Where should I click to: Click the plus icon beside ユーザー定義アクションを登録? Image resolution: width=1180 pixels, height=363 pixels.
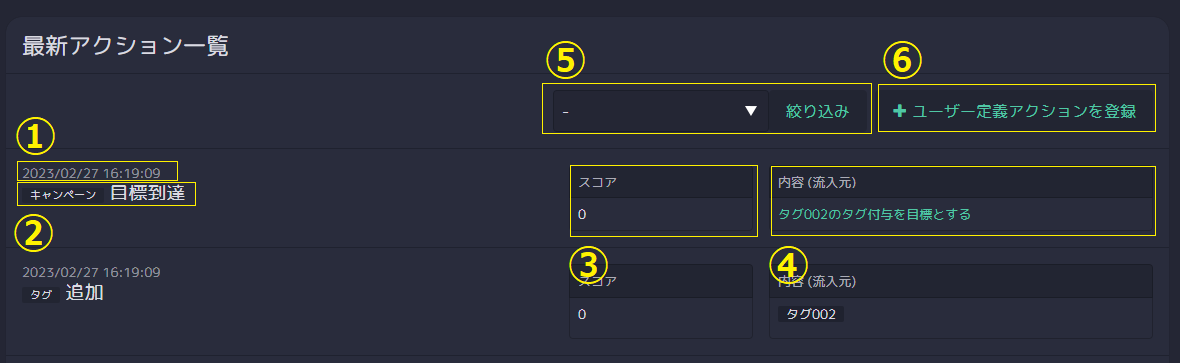point(899,111)
